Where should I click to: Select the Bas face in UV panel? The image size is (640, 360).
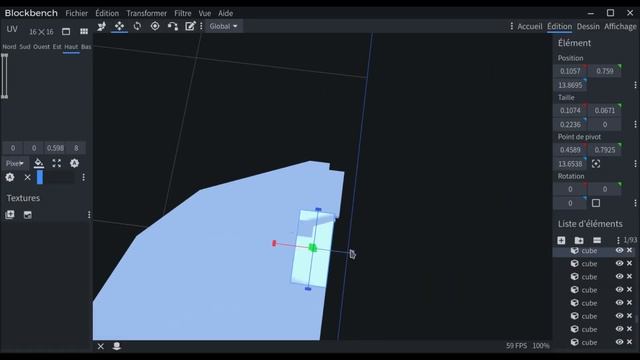86,47
